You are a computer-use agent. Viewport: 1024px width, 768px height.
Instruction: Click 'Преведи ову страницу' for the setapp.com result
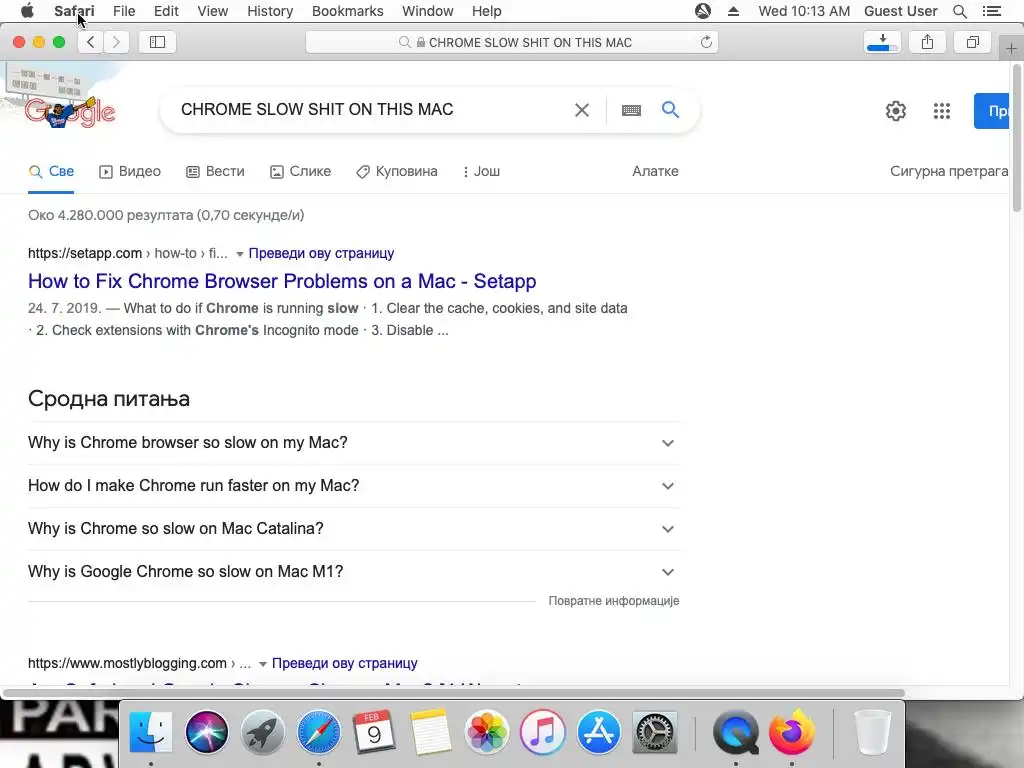(321, 253)
